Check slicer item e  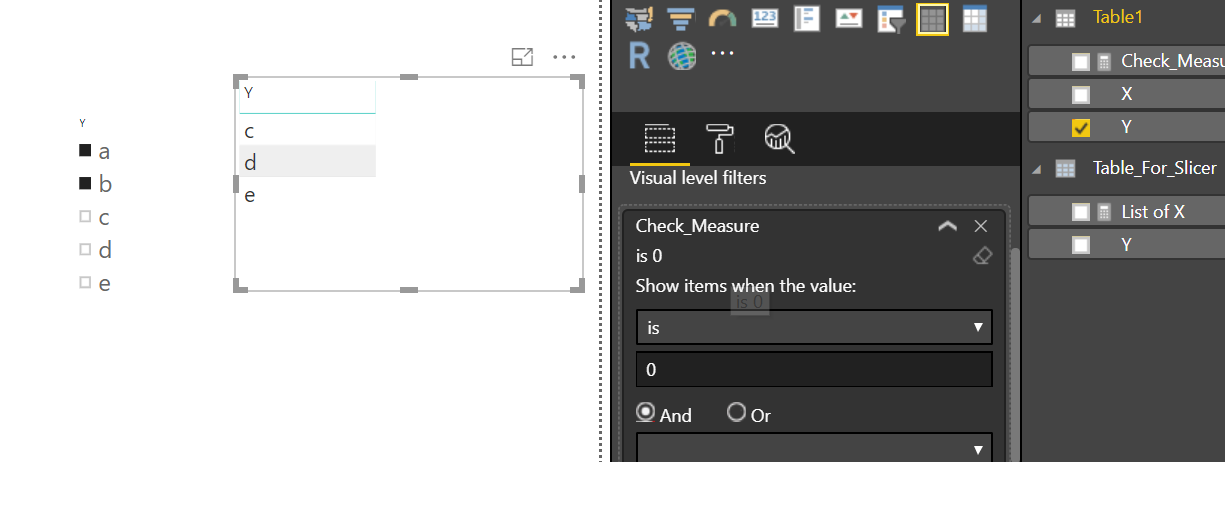85,283
